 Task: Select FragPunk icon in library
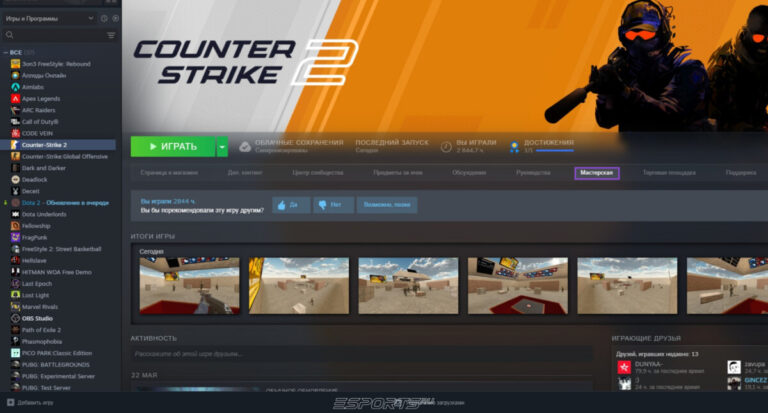15,237
